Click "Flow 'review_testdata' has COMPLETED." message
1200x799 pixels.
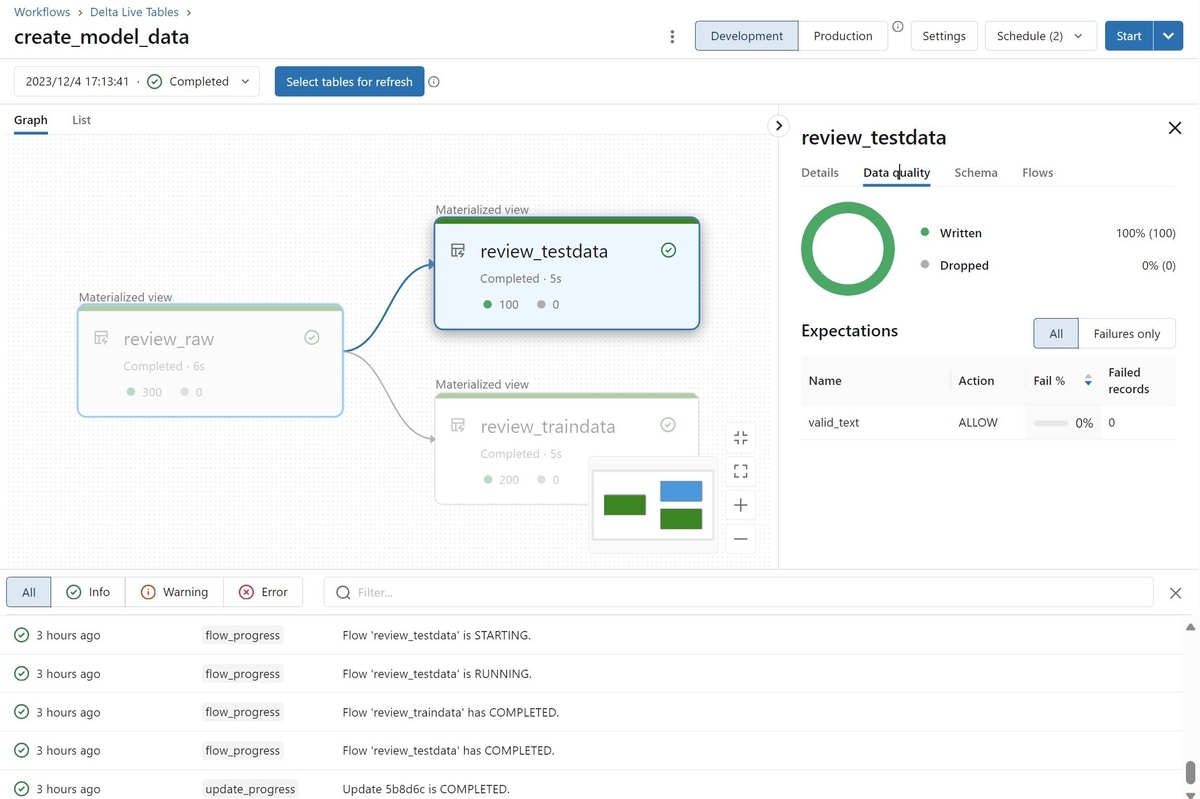pyautogui.click(x=448, y=750)
